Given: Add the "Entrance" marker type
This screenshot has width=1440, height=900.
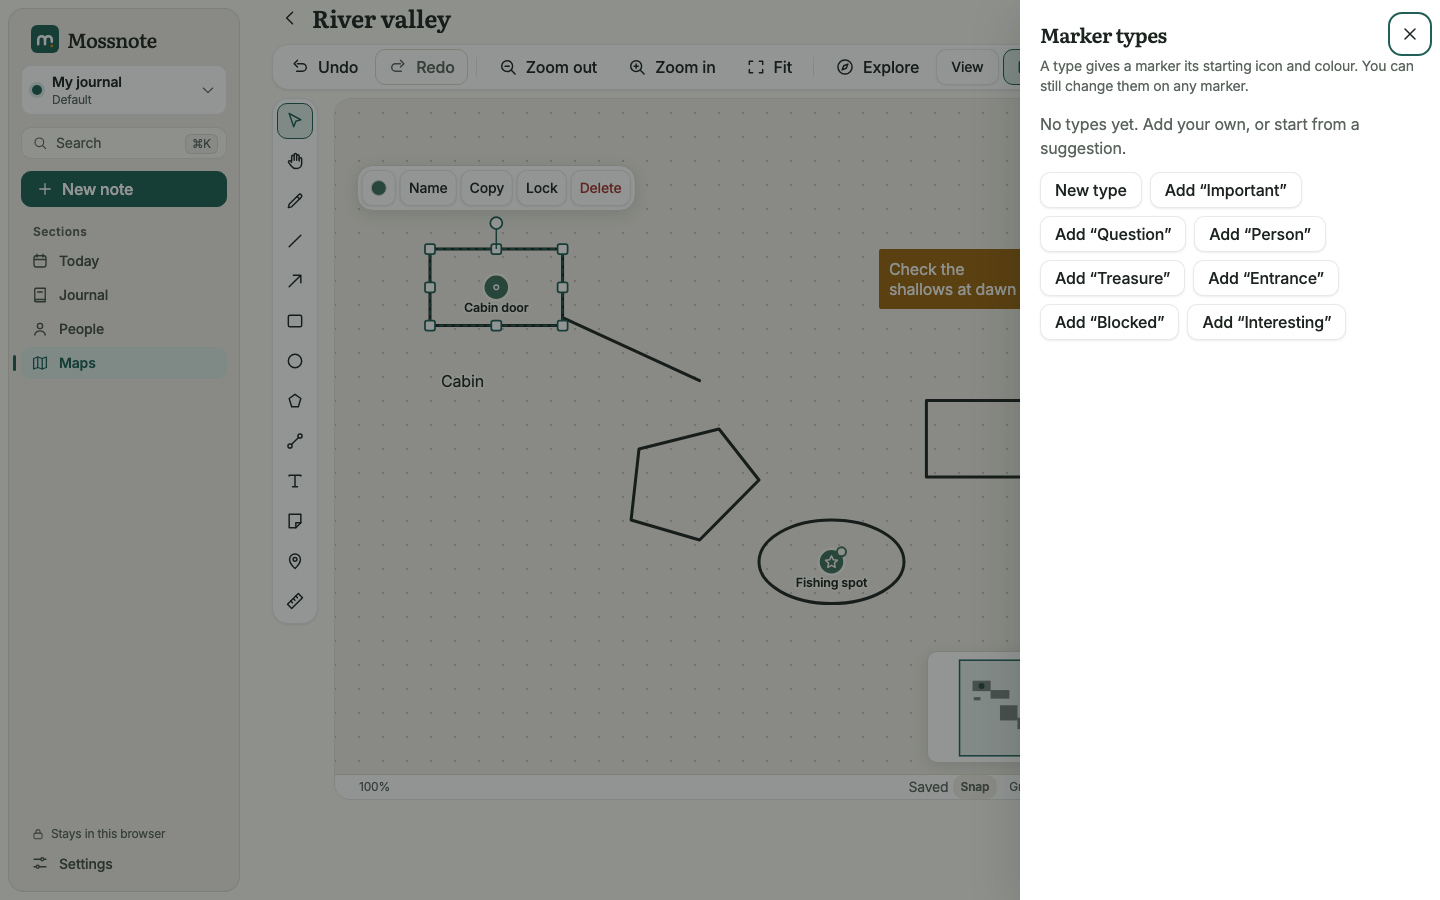Looking at the screenshot, I should click(x=1266, y=278).
